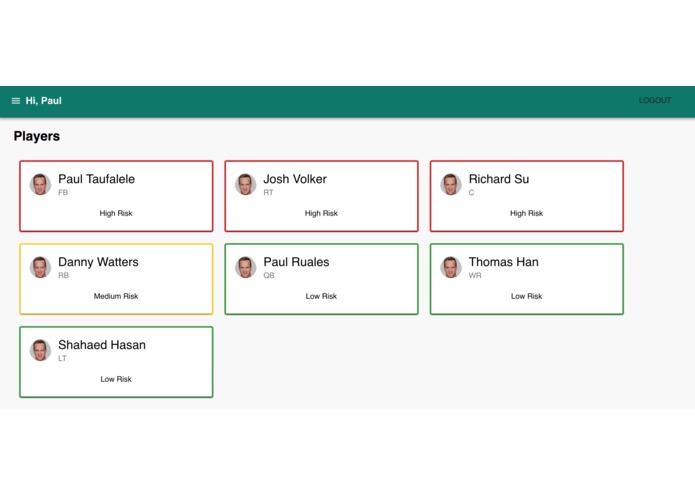695x494 pixels.
Task: Click the 'C' position under Richard Su
Action: 471,192
